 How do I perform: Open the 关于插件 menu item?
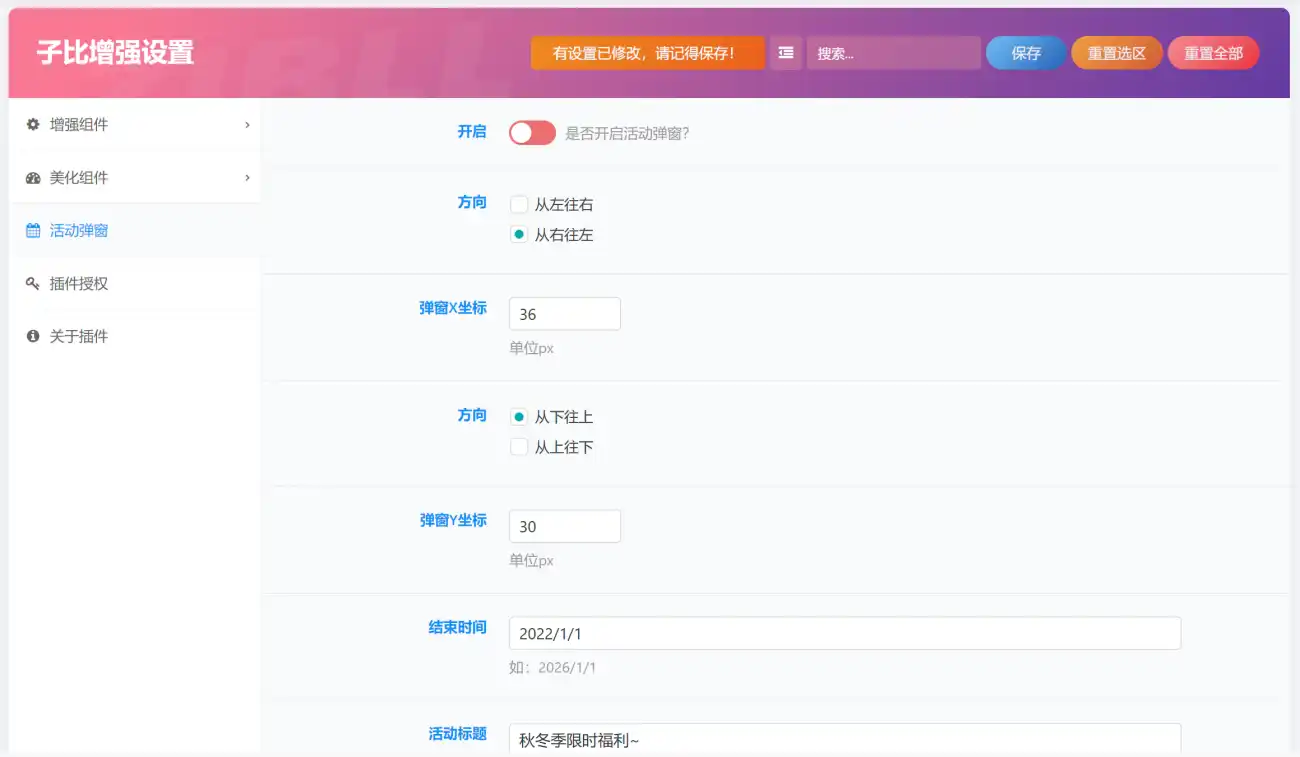click(79, 337)
